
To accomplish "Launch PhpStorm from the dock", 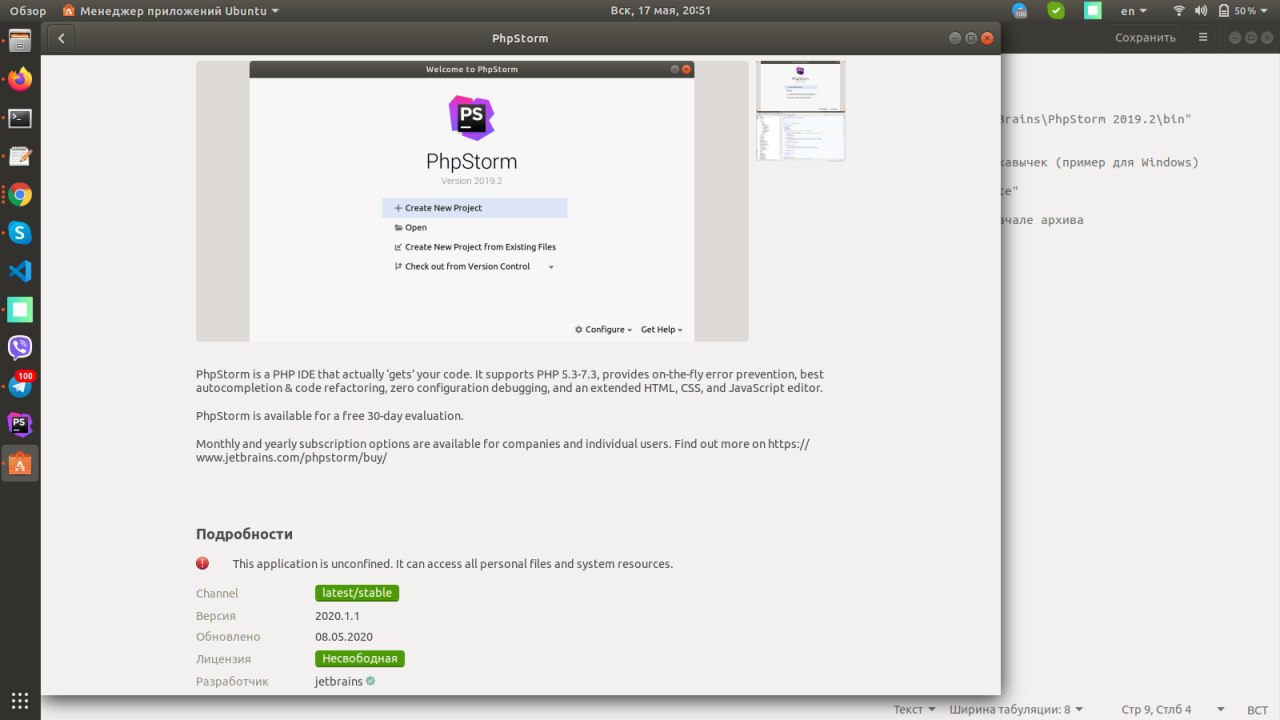I will point(20,424).
